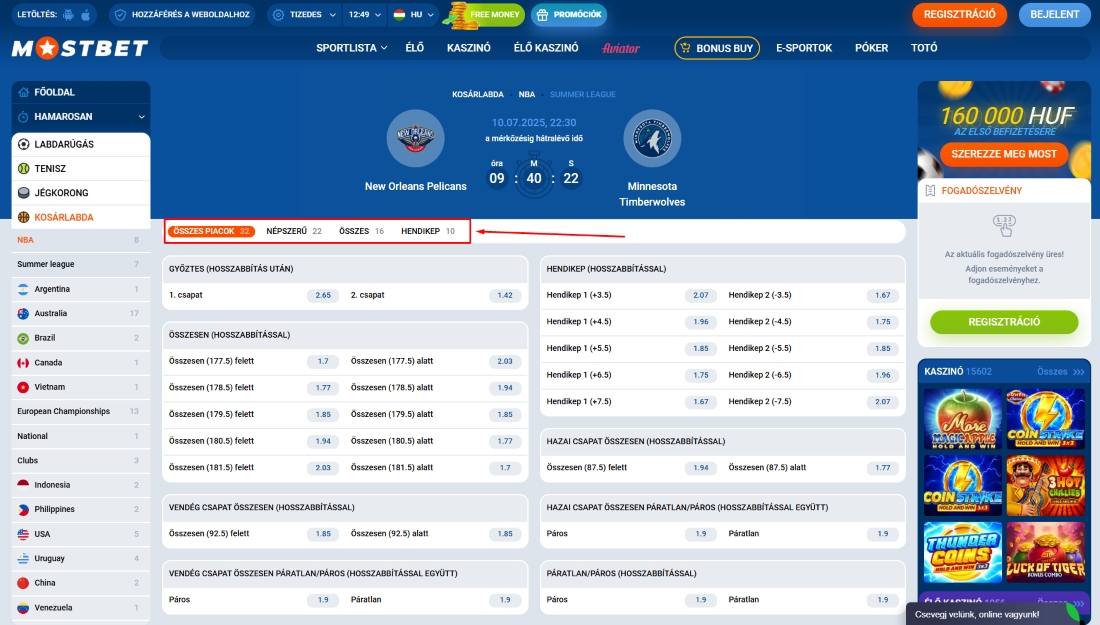Image resolution: width=1100 pixels, height=625 pixels.
Task: Click the Fogadószelvény bet slip icon
Action: point(930,191)
